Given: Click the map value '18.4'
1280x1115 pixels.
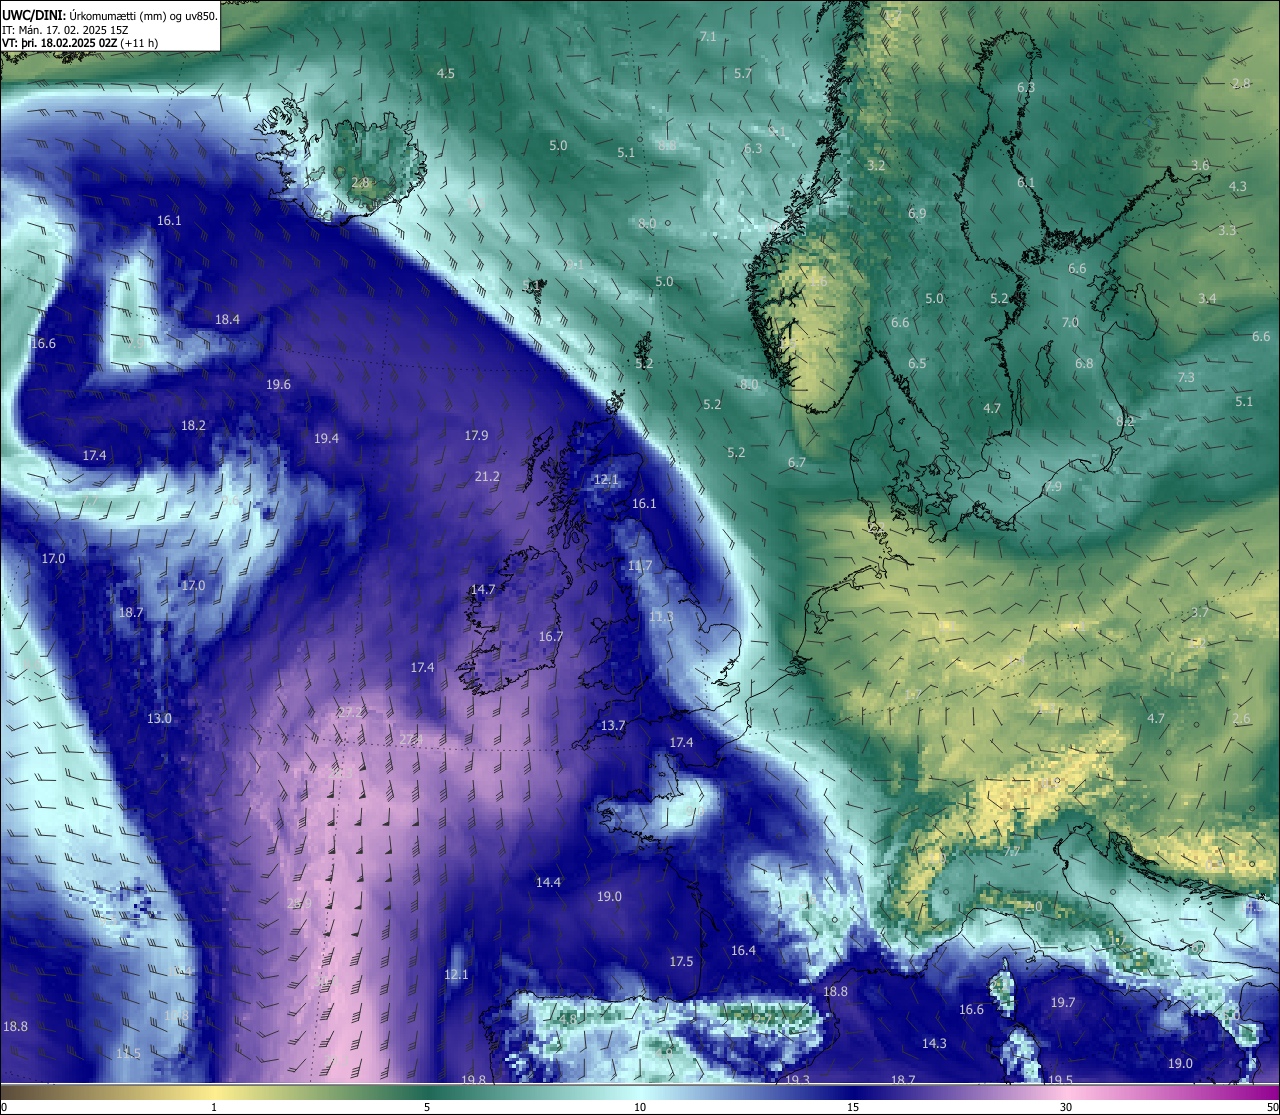Looking at the screenshot, I should click(x=227, y=320).
